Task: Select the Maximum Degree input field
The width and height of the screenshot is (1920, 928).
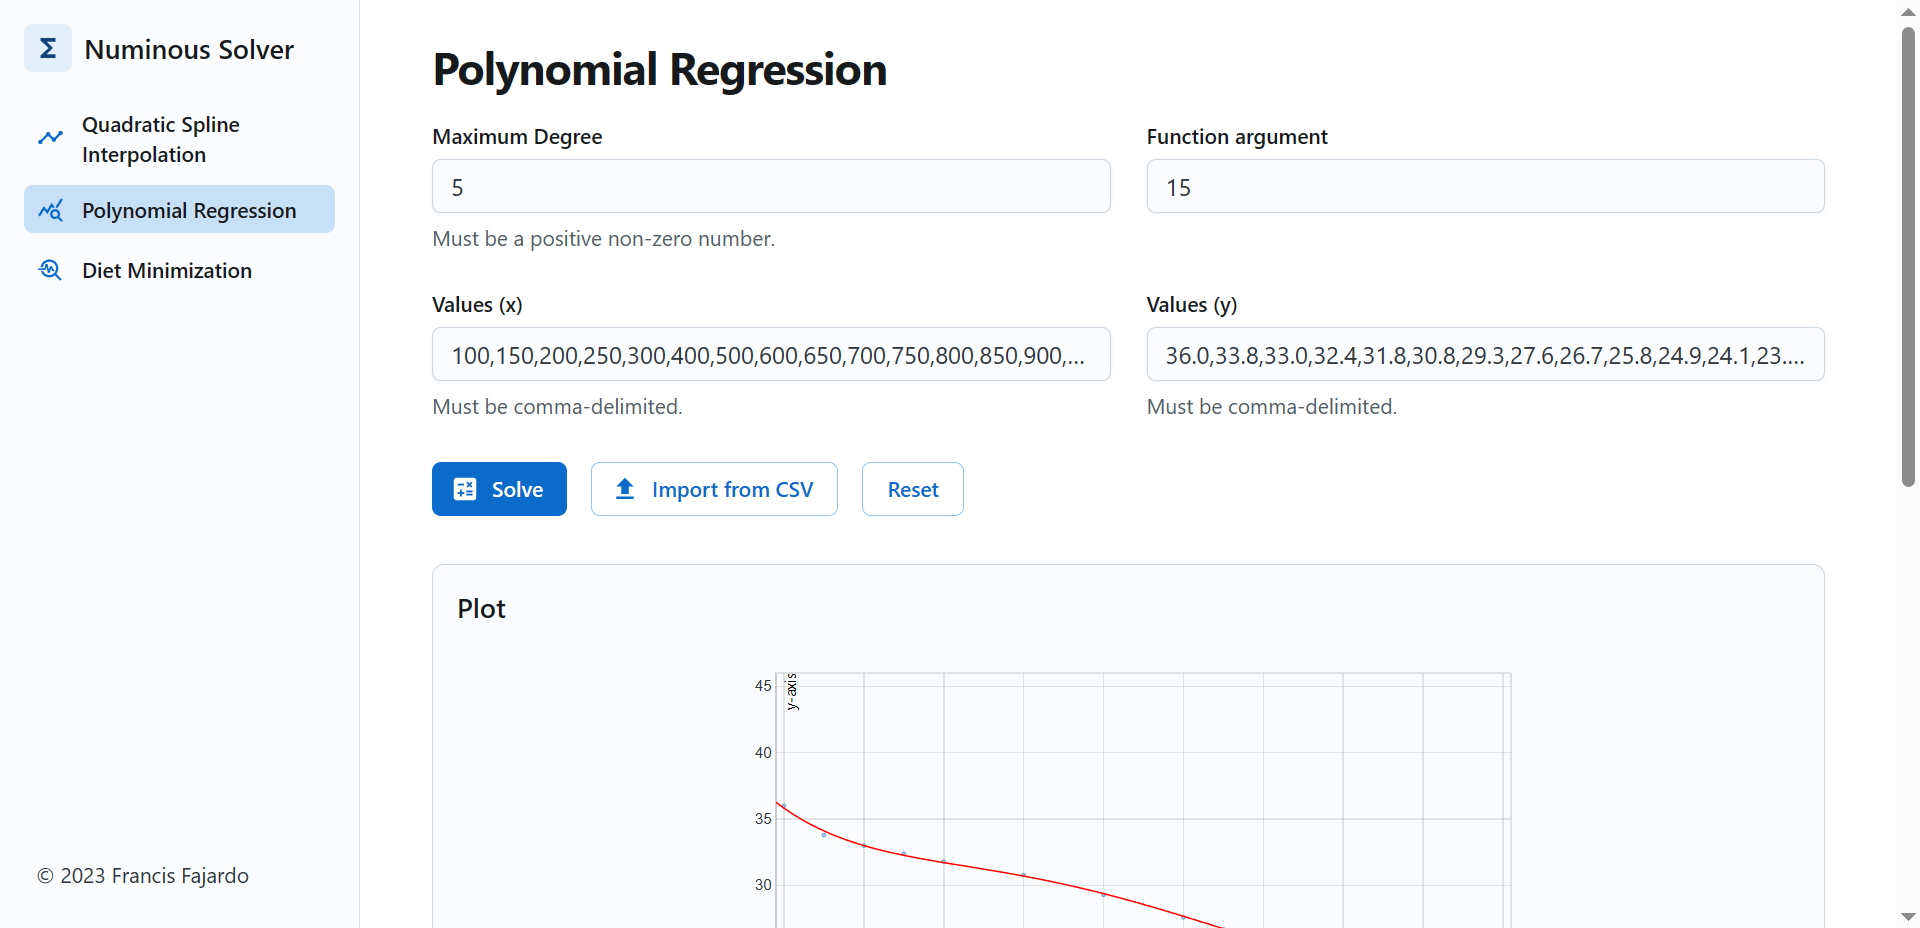Action: pos(770,186)
